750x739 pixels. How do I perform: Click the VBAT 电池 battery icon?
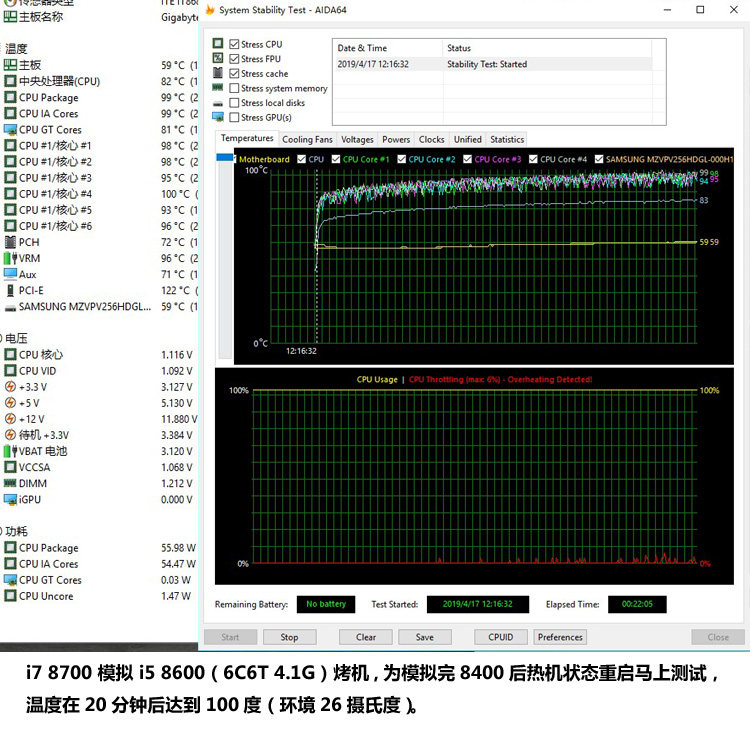10,451
